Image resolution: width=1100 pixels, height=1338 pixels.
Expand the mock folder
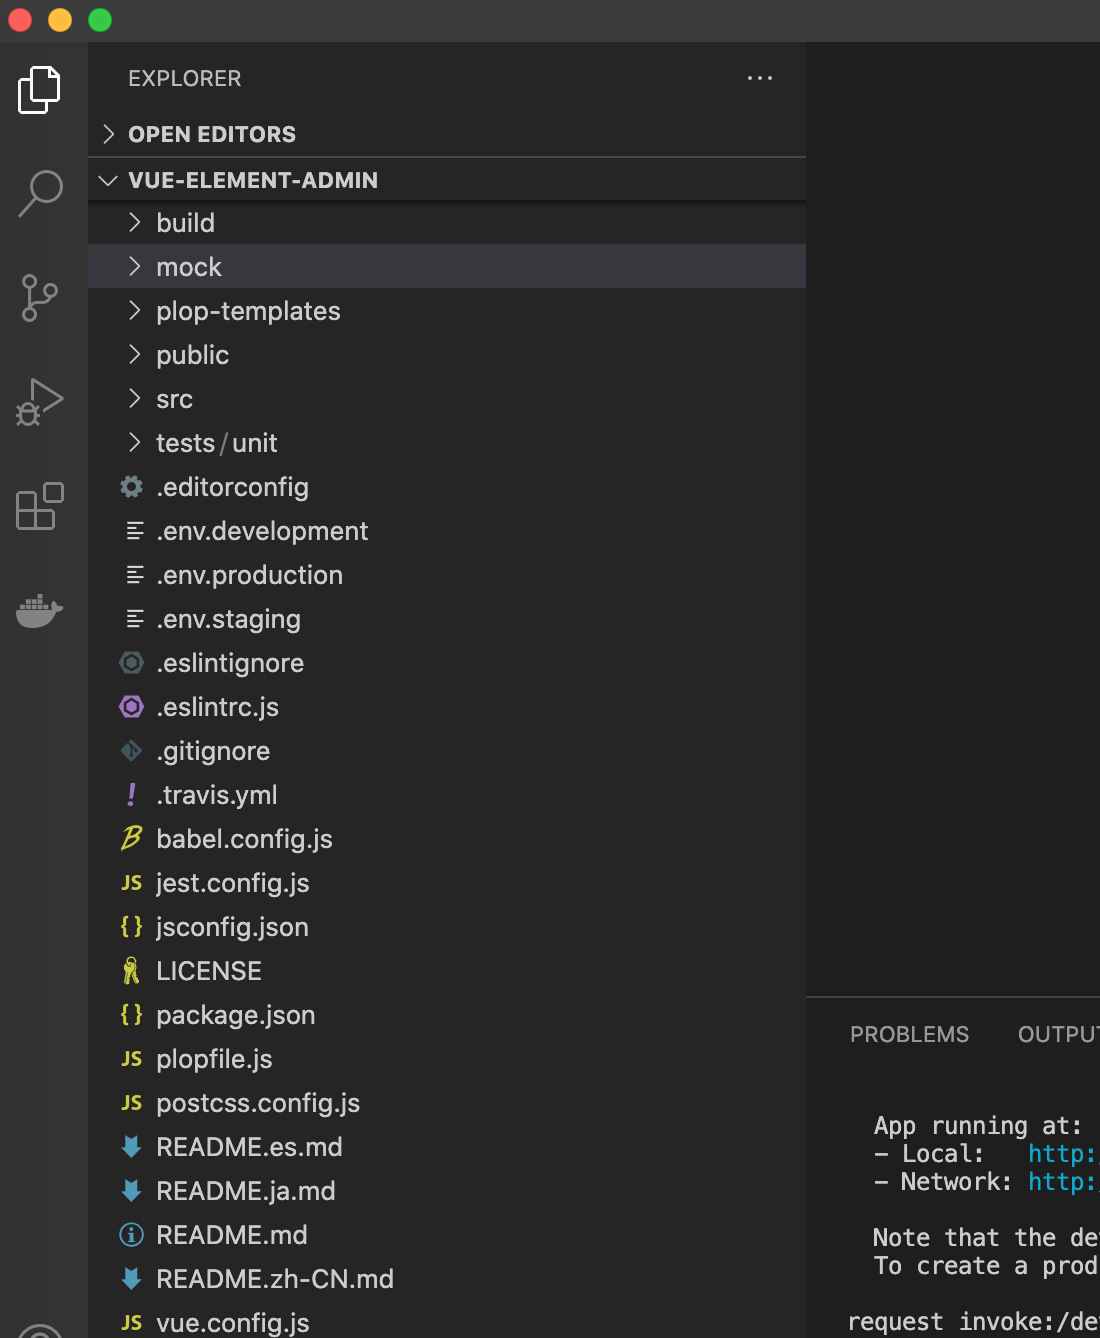447,267
